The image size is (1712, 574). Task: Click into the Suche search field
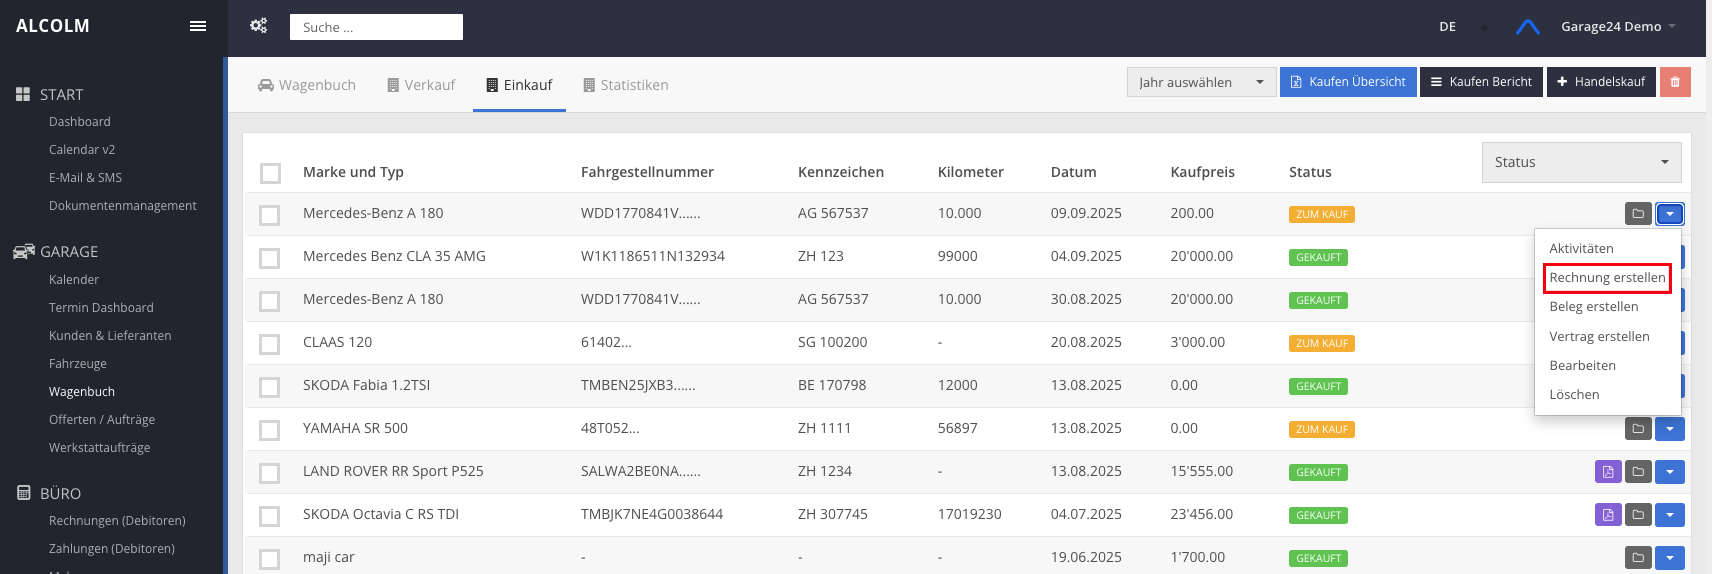click(x=376, y=27)
